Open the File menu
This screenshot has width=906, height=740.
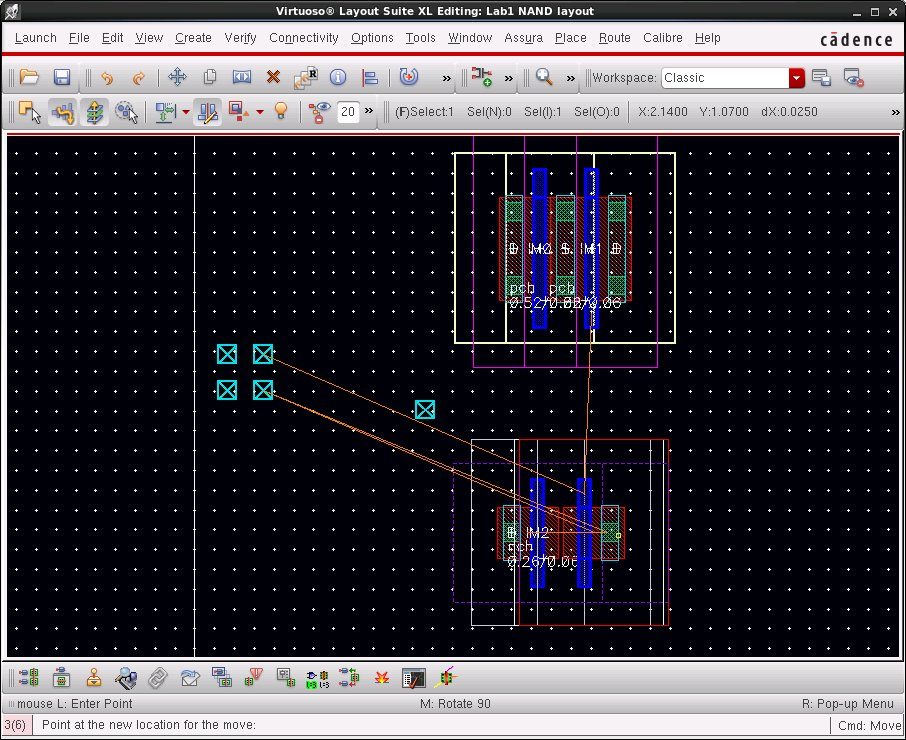(79, 38)
